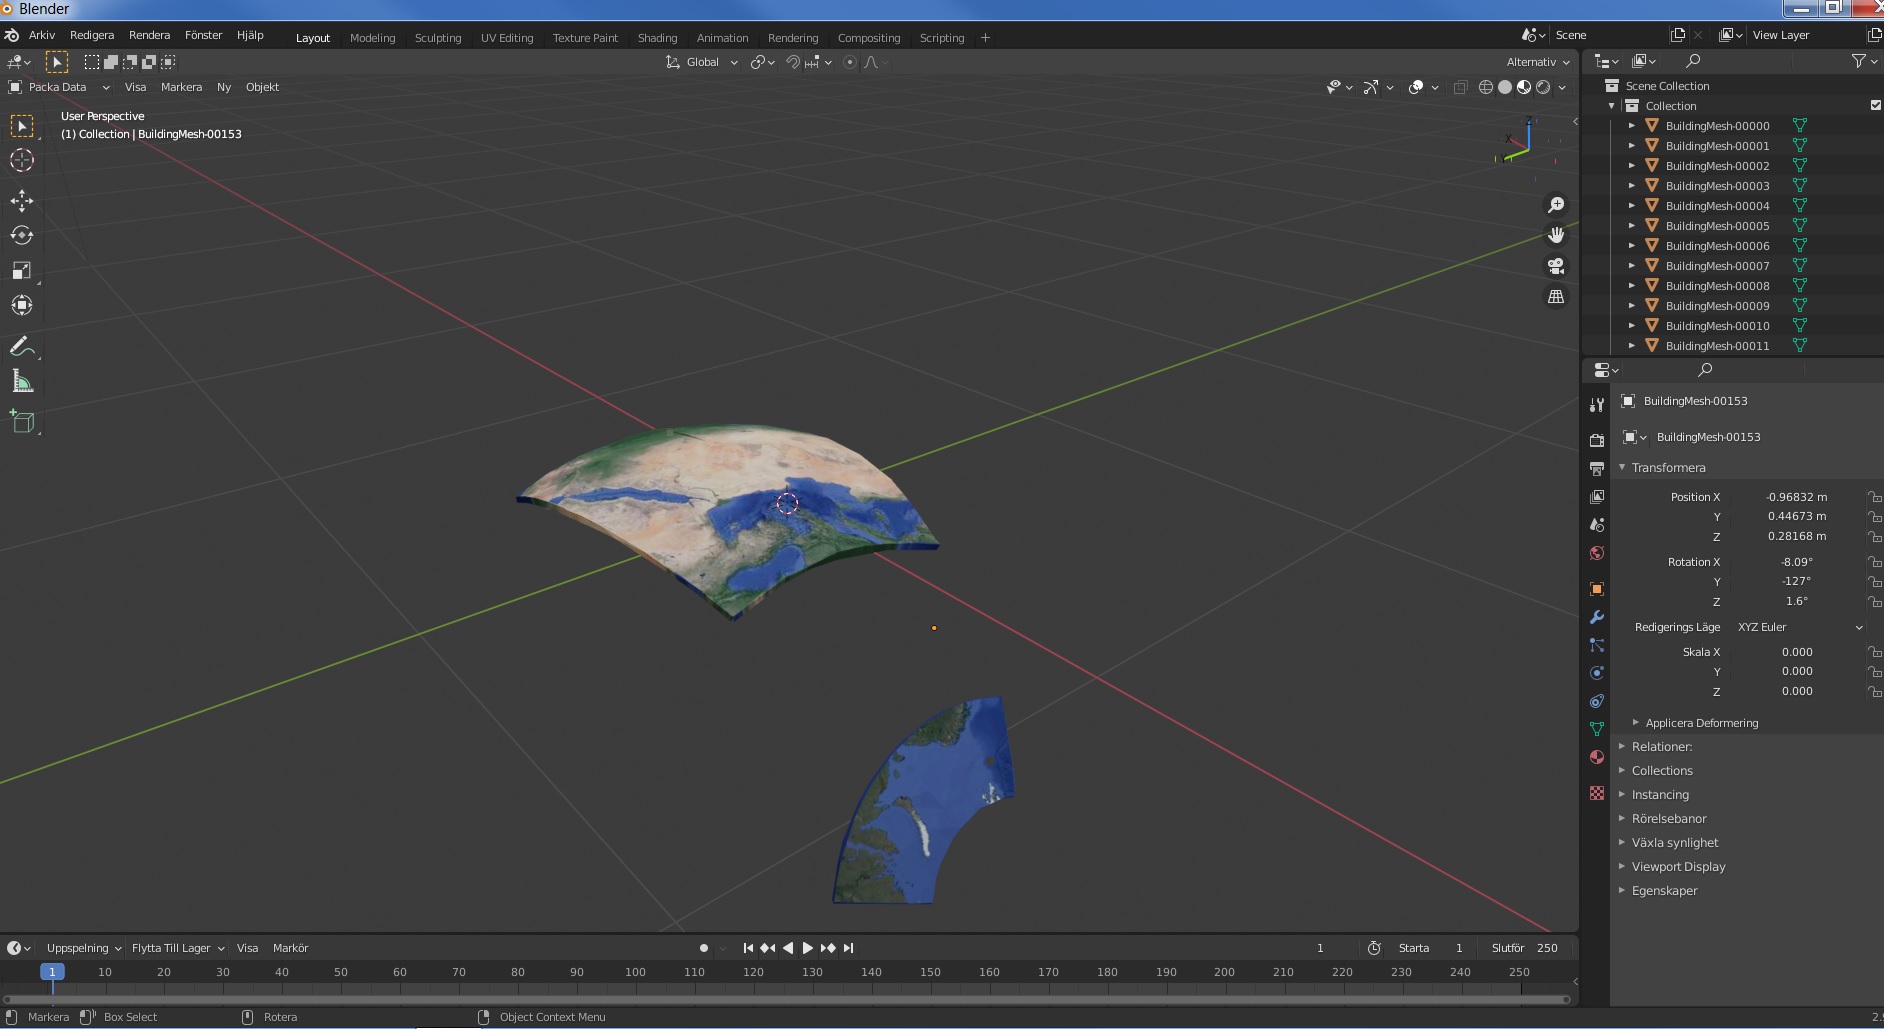Open Physics properties tab
1884x1029 pixels.
pyautogui.click(x=1597, y=673)
